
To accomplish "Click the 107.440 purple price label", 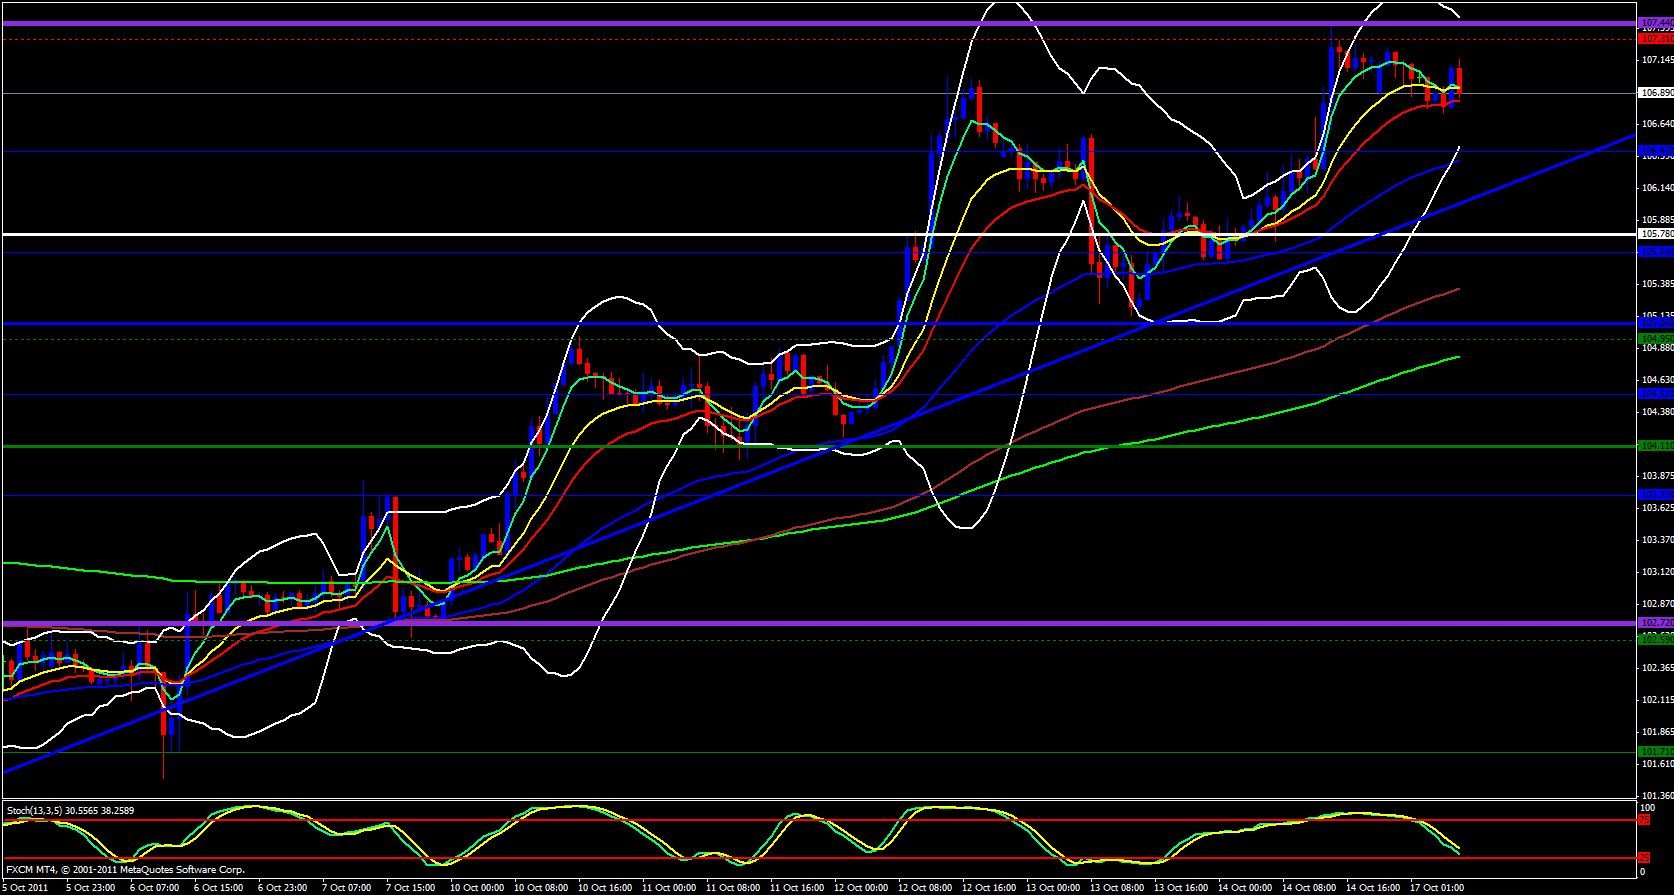I will point(1655,23).
